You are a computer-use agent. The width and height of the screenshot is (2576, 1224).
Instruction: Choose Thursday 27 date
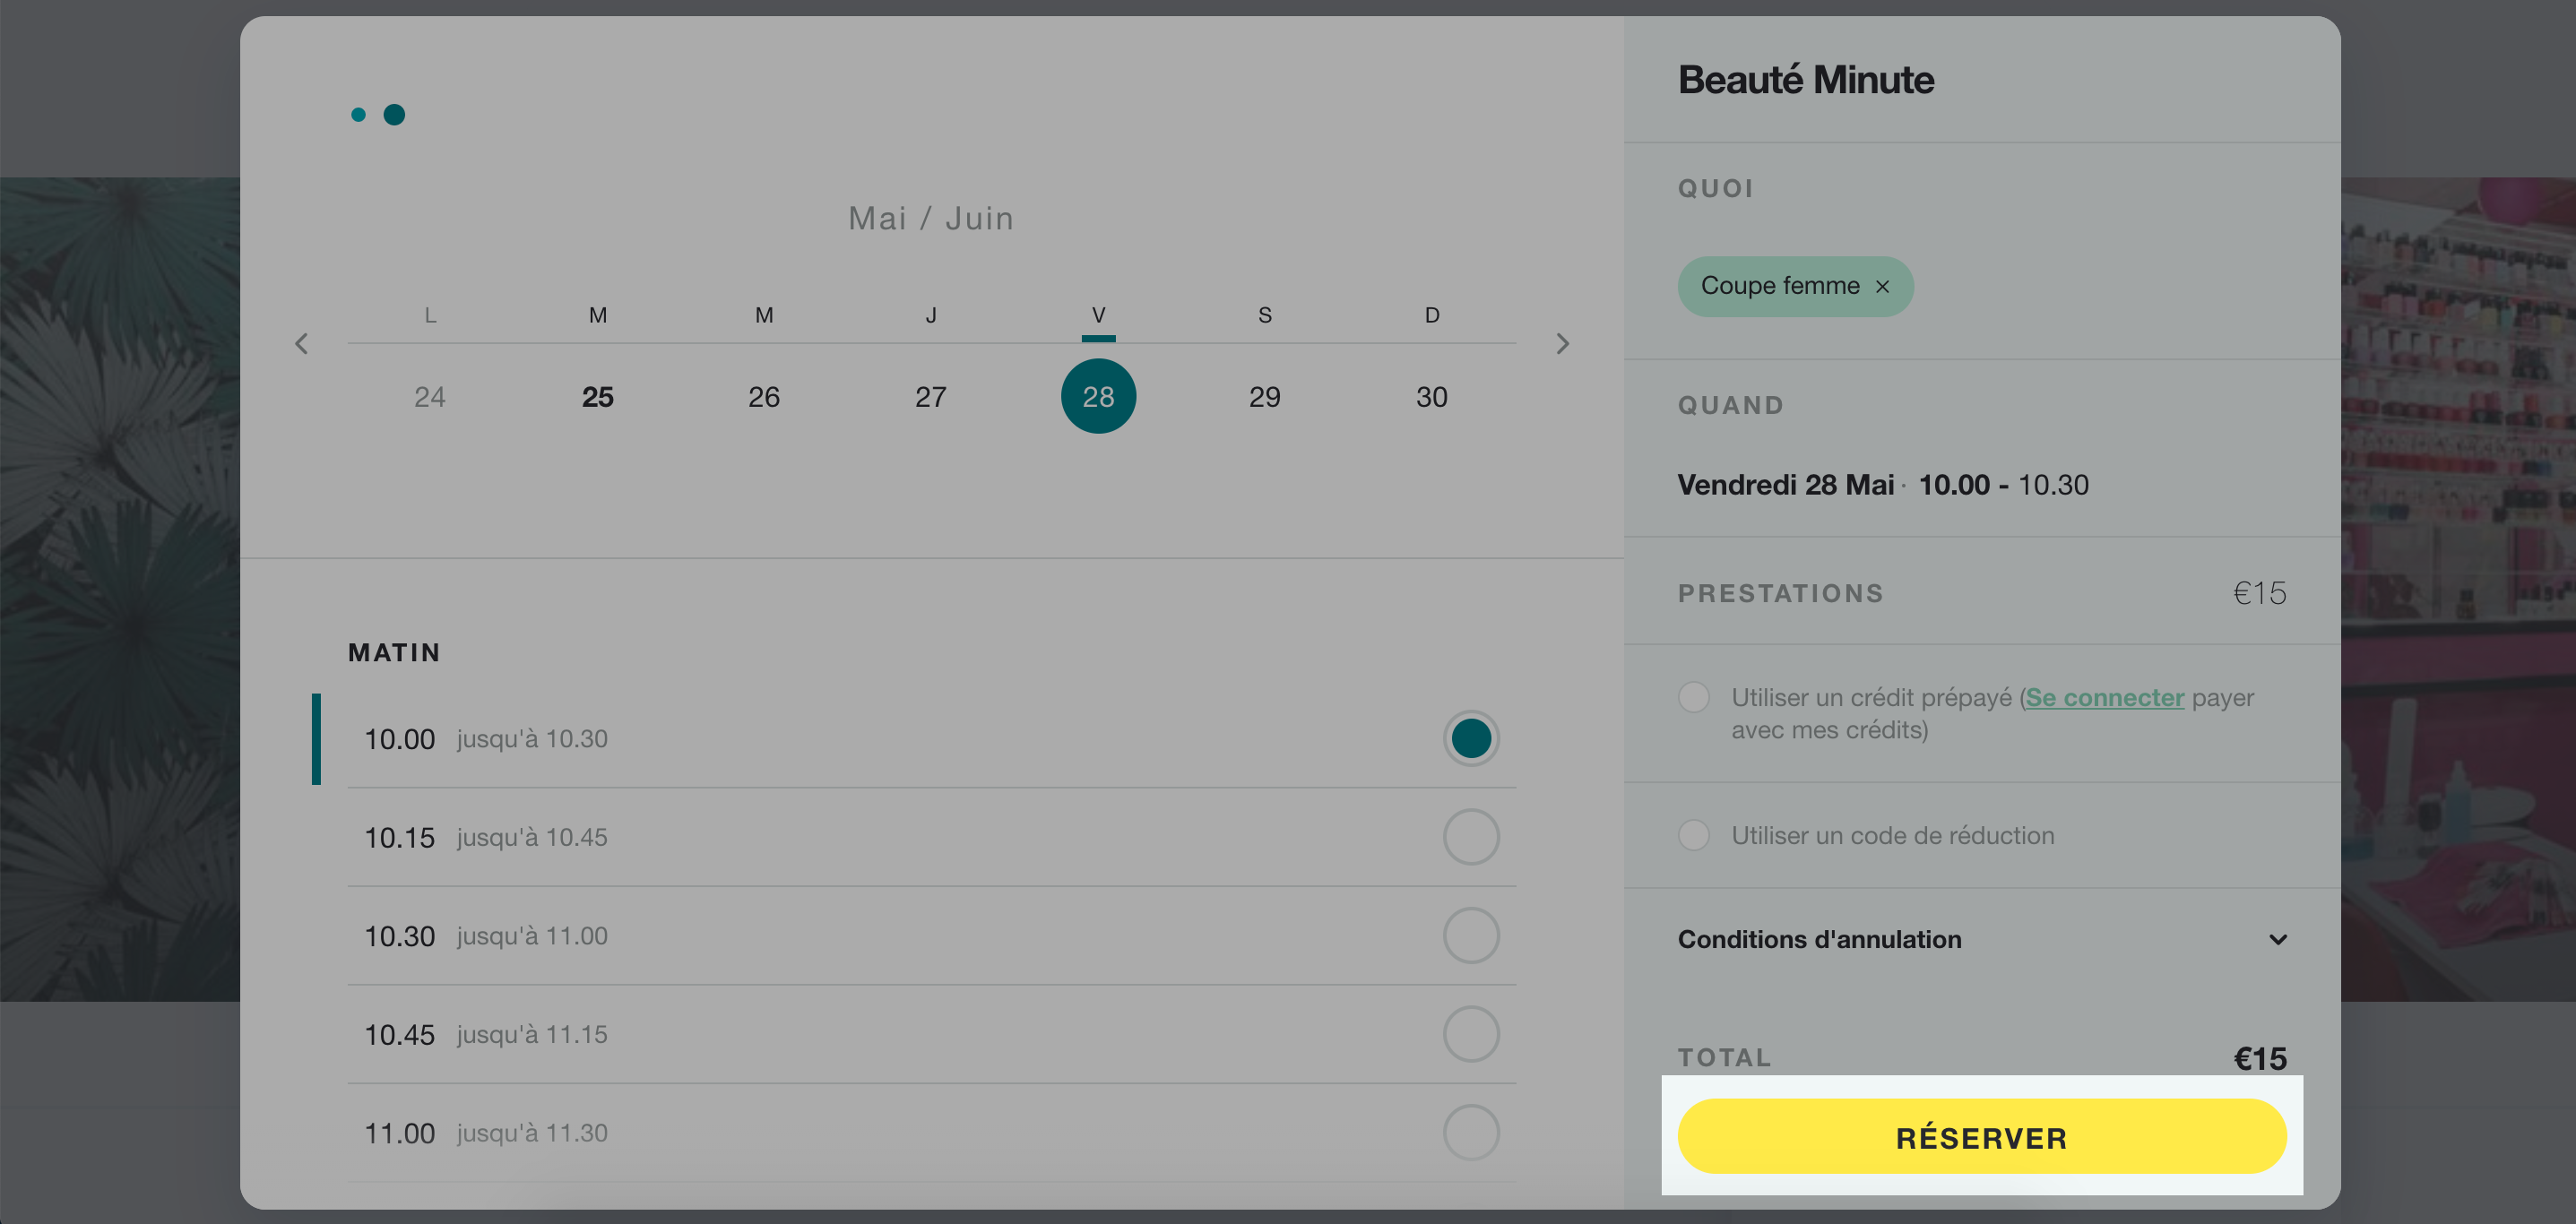930,397
